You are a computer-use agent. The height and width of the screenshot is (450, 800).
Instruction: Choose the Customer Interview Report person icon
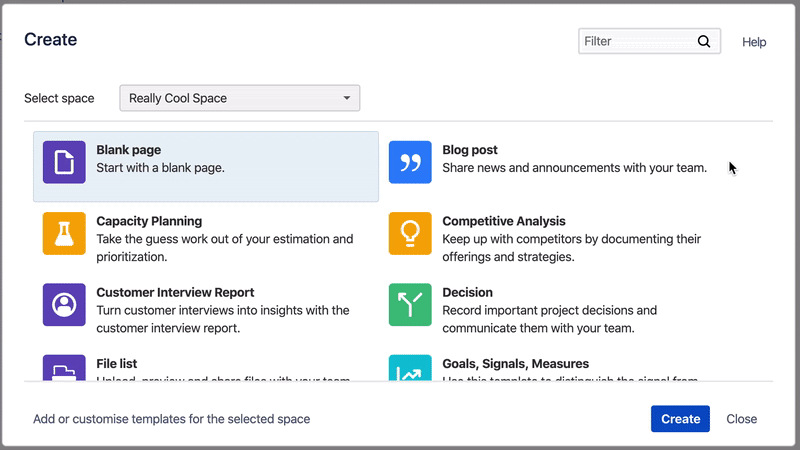click(x=64, y=304)
